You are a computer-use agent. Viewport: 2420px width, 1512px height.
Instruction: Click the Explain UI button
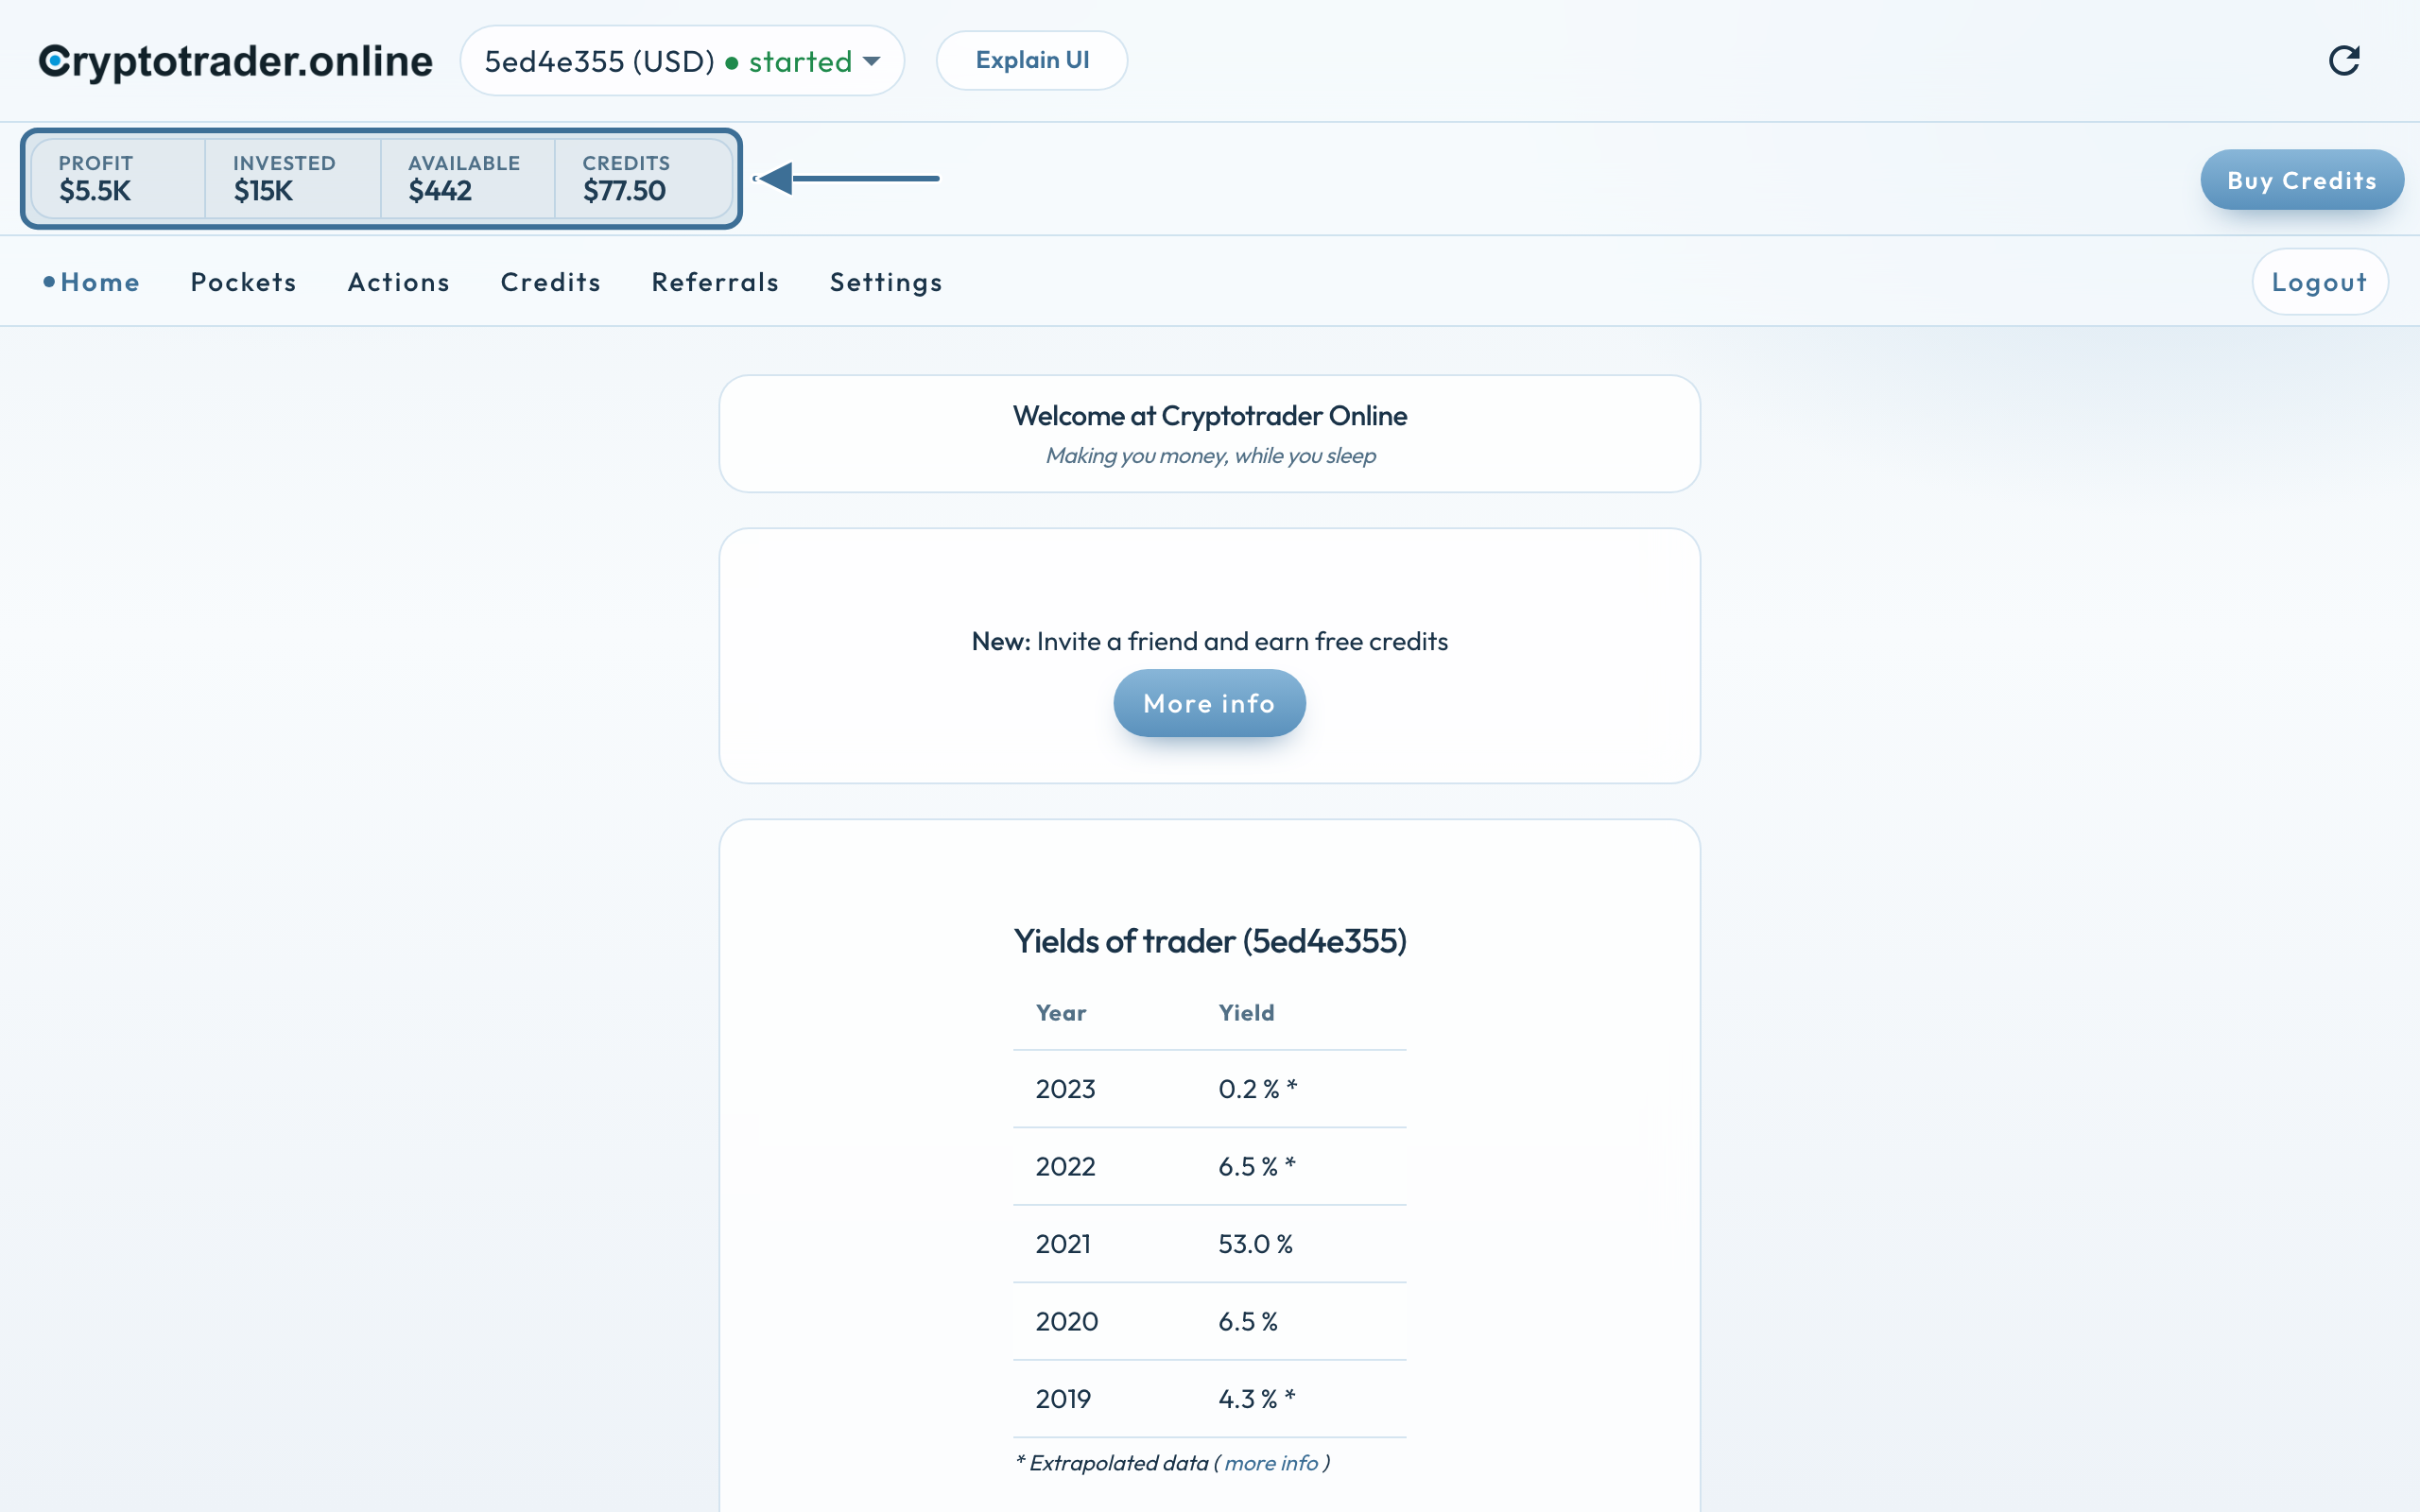1032,60
